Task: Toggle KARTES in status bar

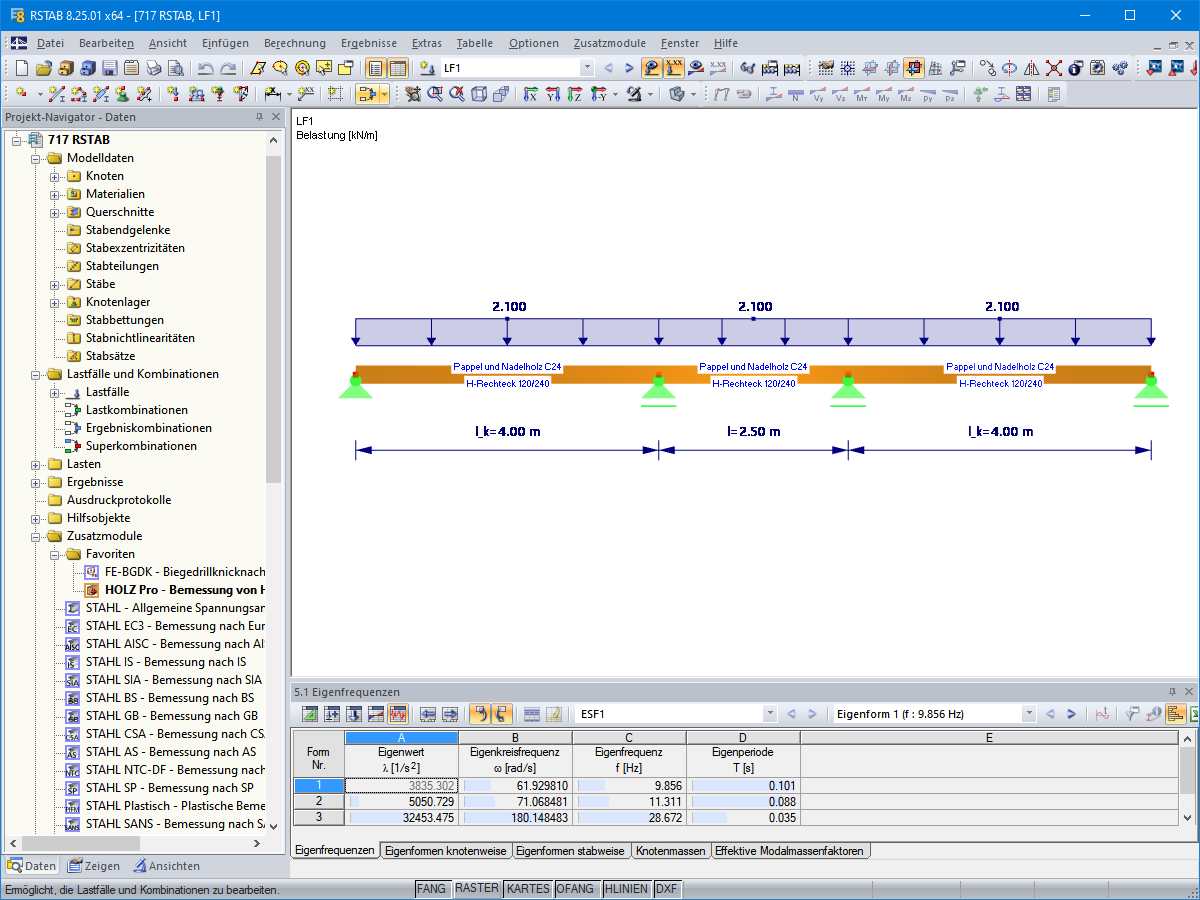Action: 528,888
